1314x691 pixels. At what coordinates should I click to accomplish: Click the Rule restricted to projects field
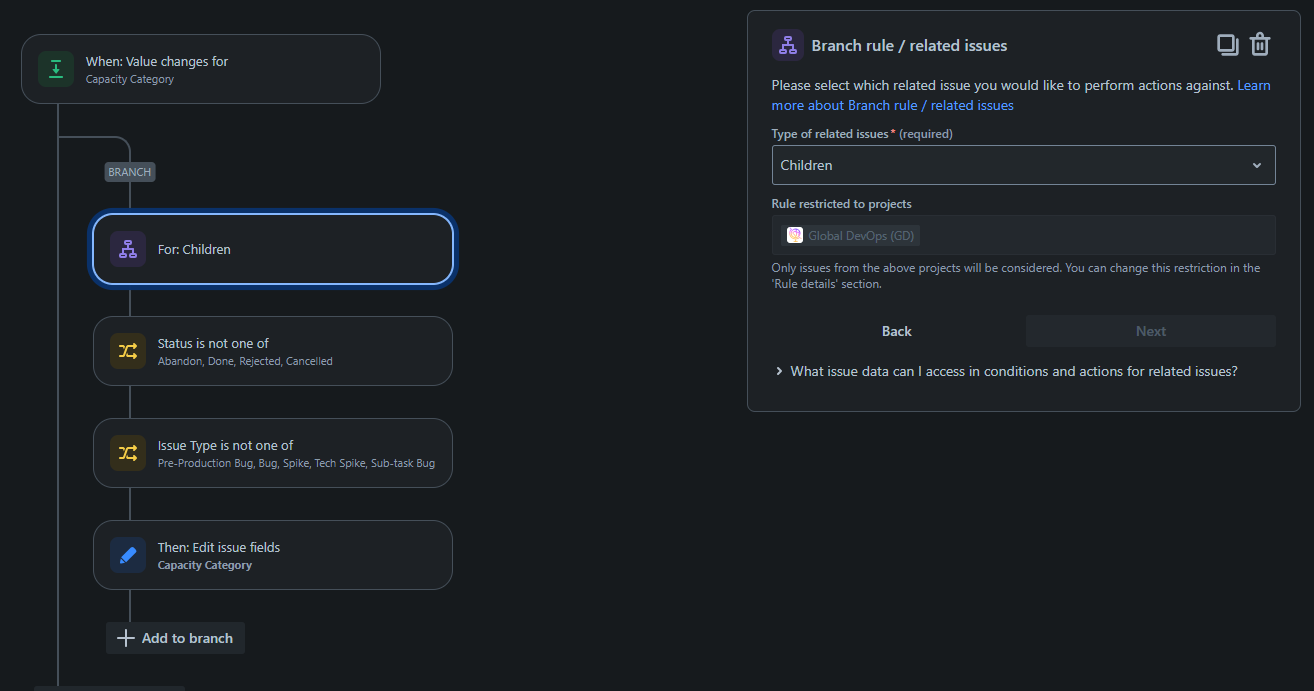[1023, 235]
